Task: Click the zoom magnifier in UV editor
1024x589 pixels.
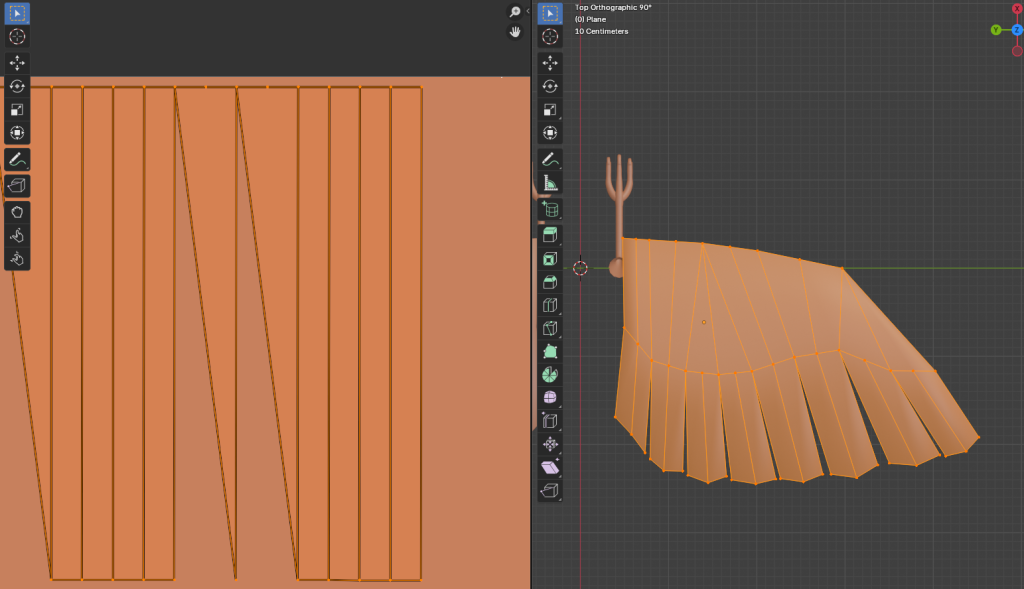Action: tap(515, 12)
